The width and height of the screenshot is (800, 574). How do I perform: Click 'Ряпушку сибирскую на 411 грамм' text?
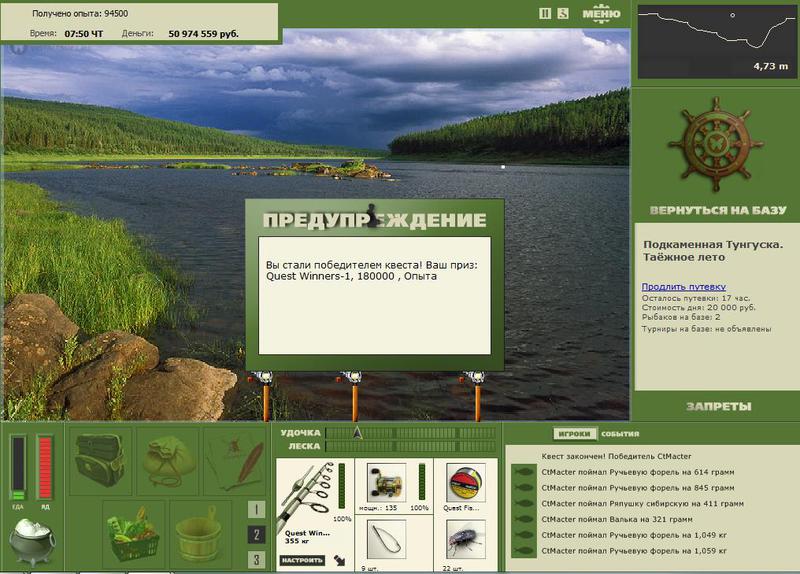pos(677,504)
